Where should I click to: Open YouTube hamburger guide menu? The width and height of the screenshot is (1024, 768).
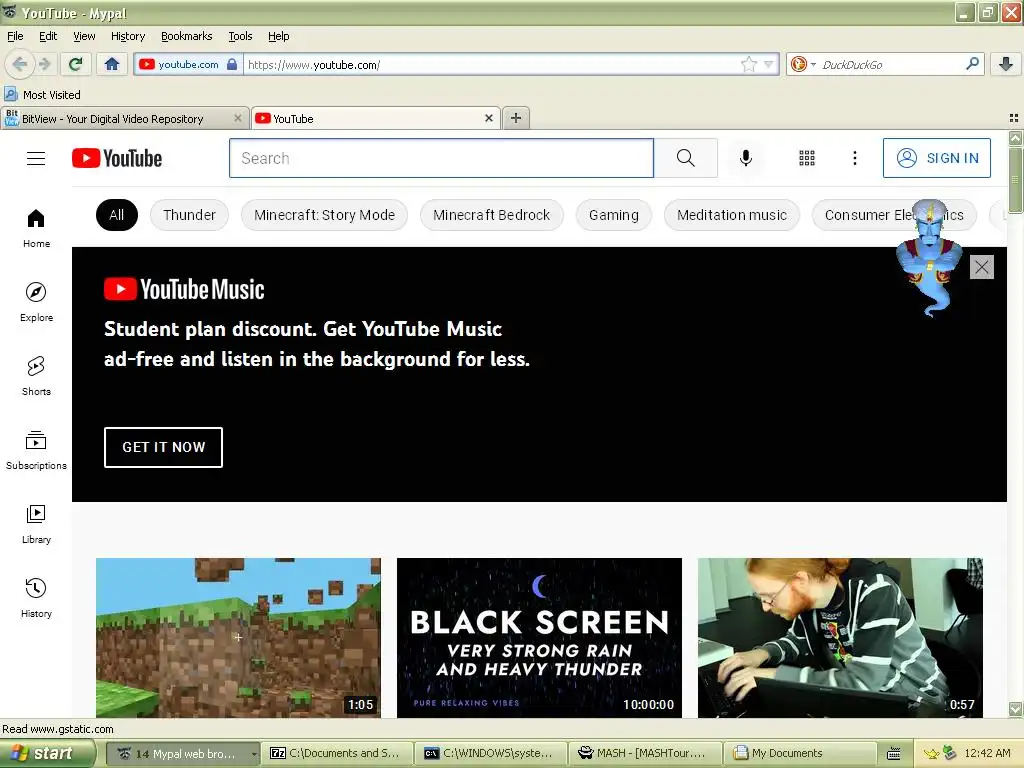[36, 158]
